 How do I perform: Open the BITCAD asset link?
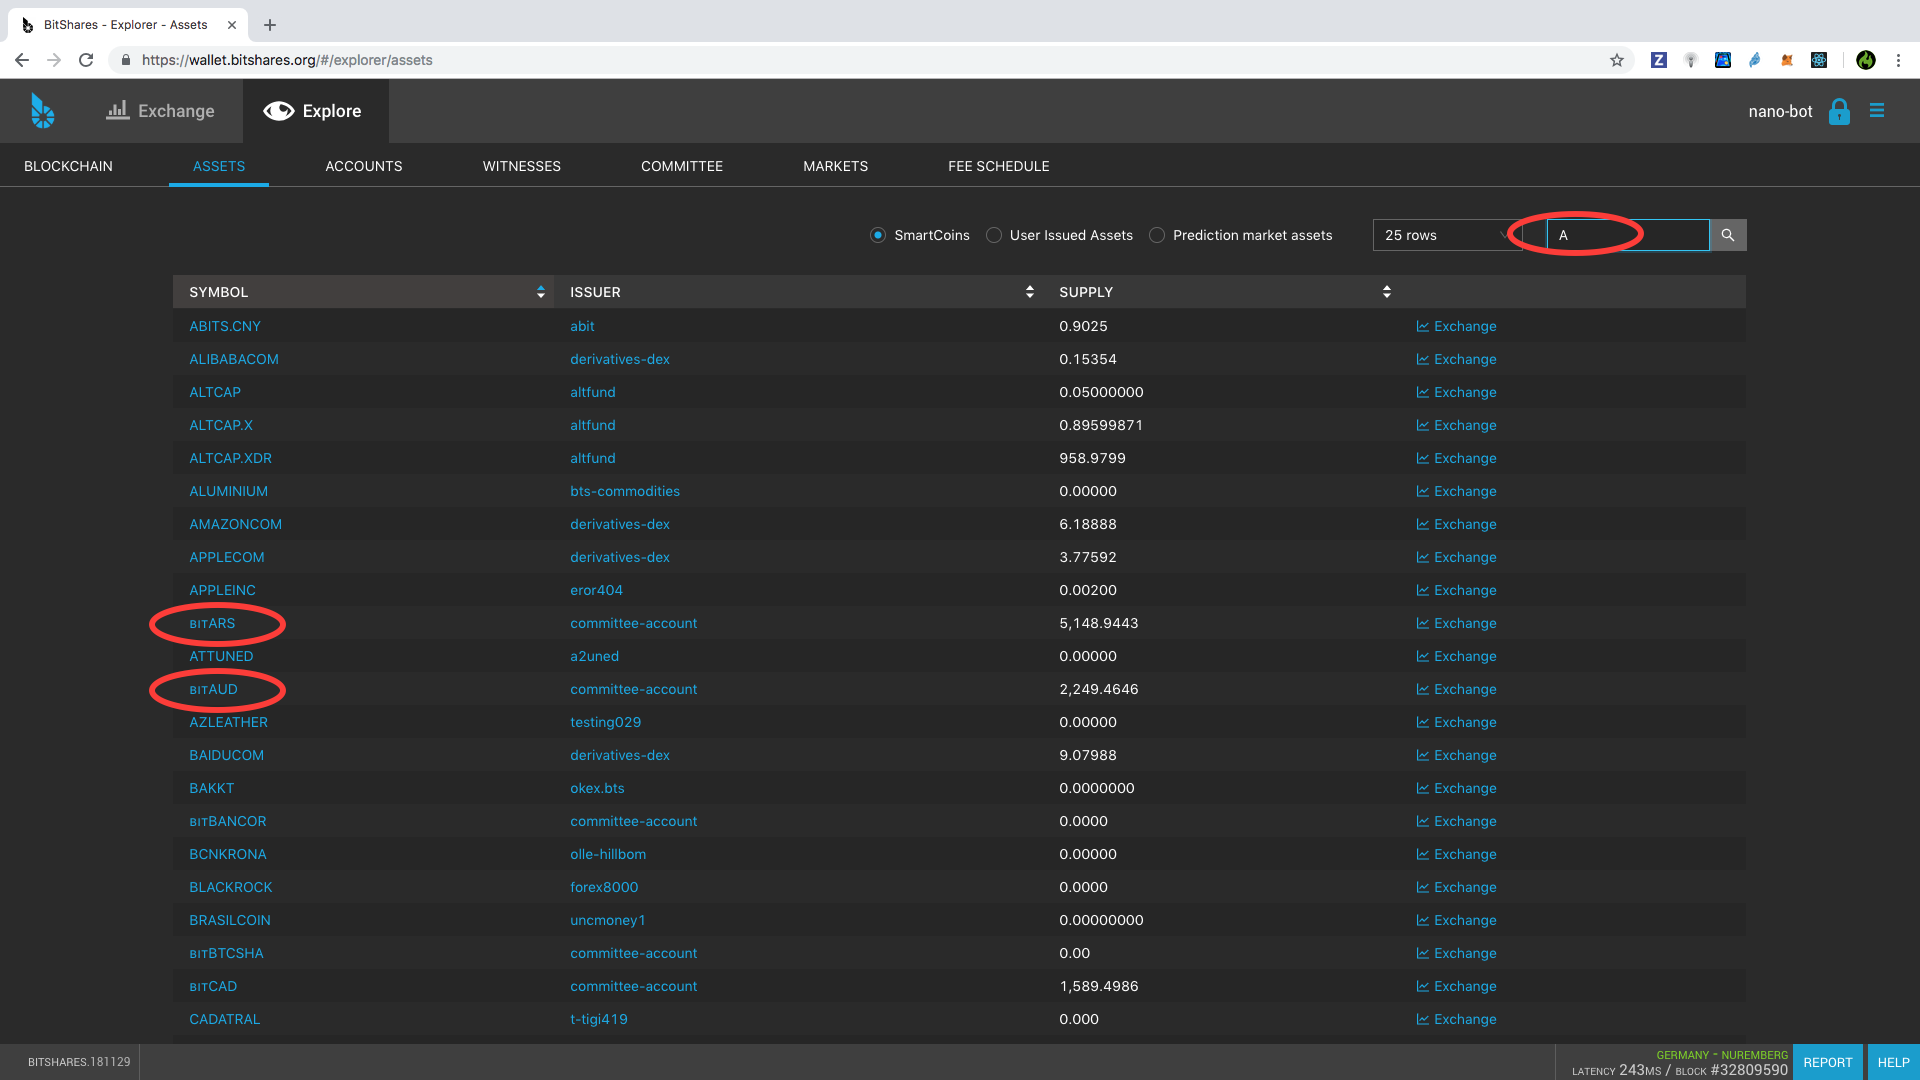tap(213, 987)
